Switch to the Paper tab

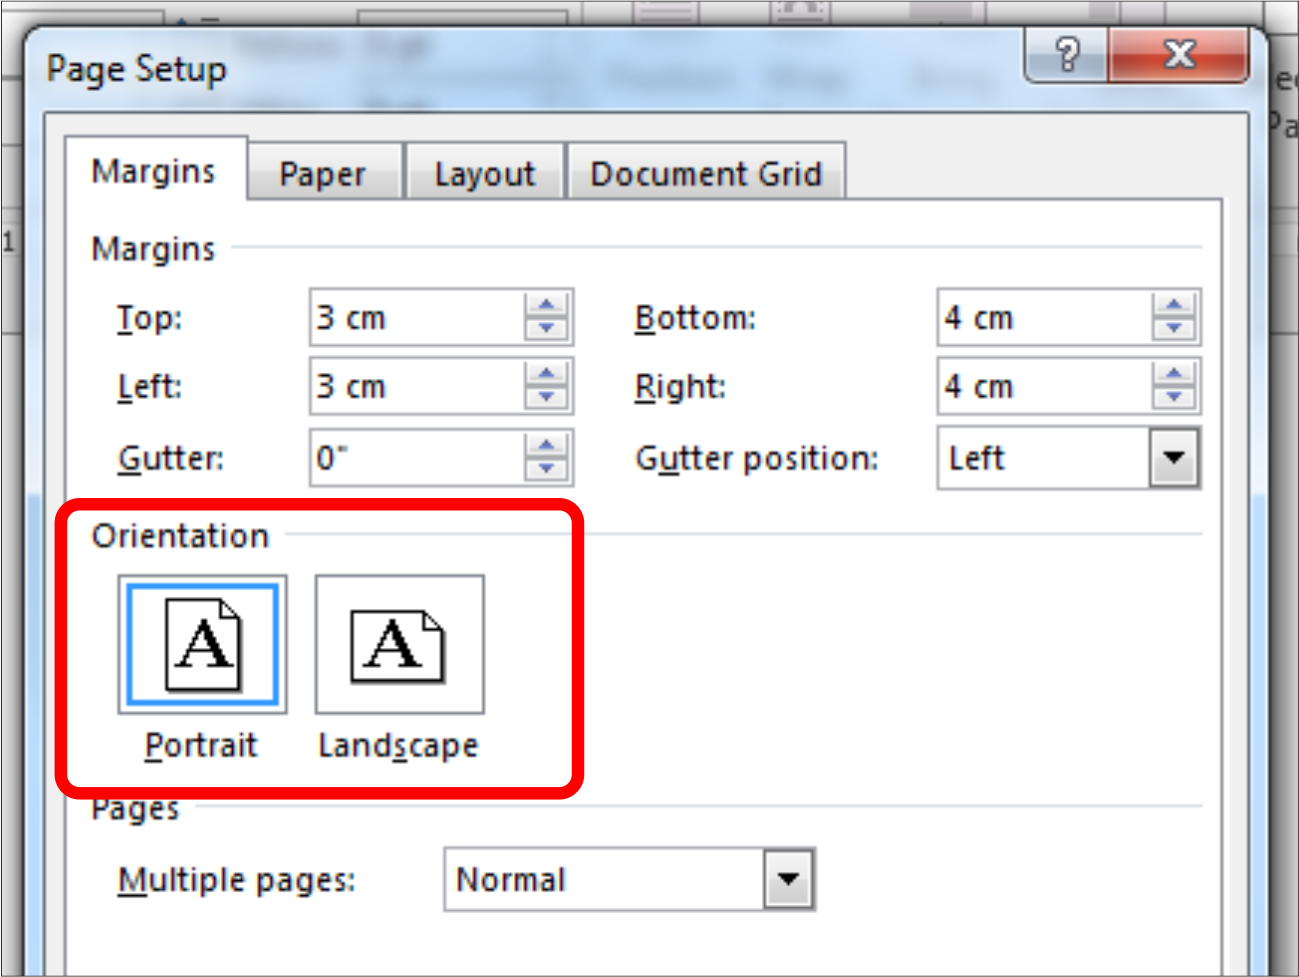click(x=322, y=174)
